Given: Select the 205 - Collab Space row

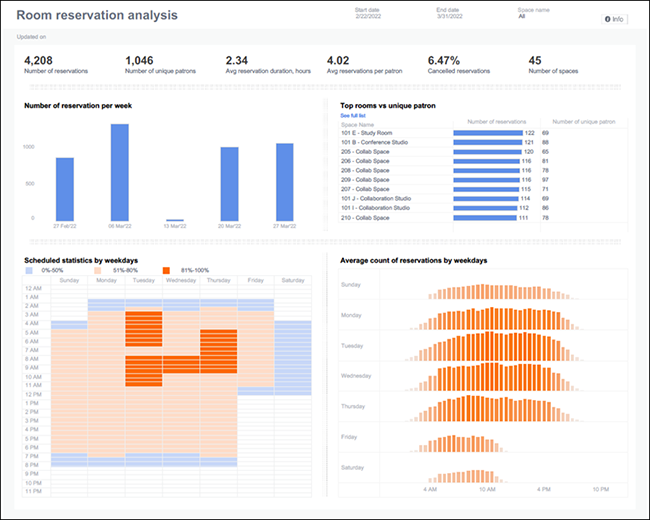Looking at the screenshot, I should tap(483, 152).
